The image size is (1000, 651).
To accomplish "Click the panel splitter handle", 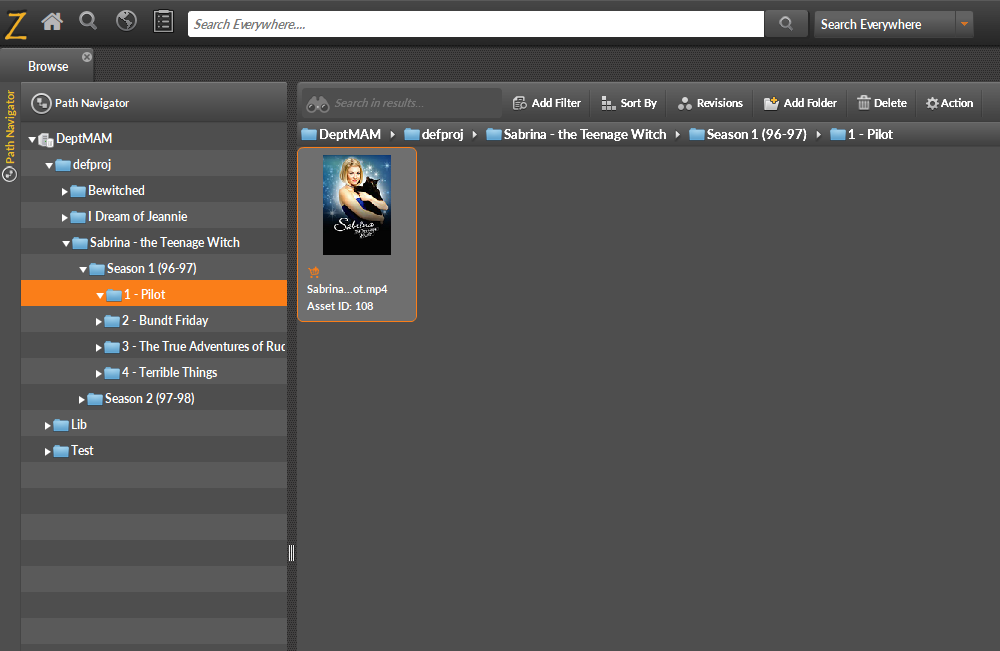I will [x=291, y=553].
